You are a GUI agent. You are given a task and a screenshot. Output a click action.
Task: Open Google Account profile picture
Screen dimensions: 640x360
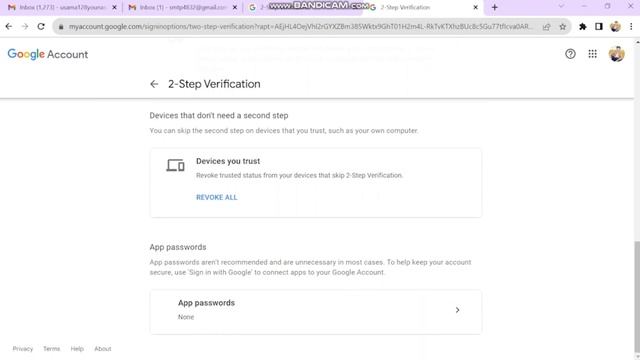pos(616,54)
